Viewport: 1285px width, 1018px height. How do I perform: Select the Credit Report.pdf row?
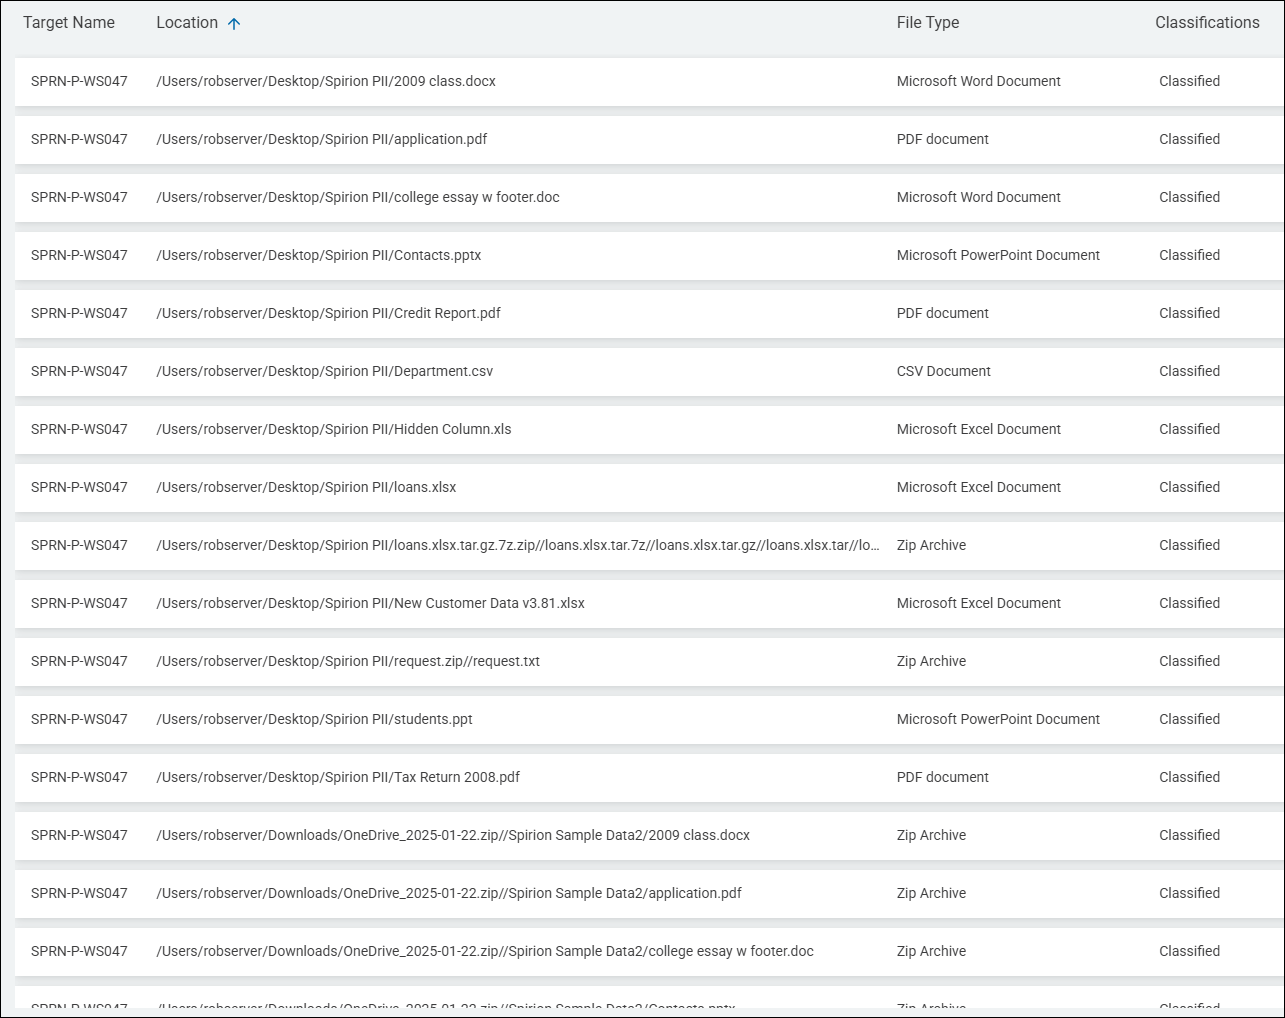coord(328,314)
